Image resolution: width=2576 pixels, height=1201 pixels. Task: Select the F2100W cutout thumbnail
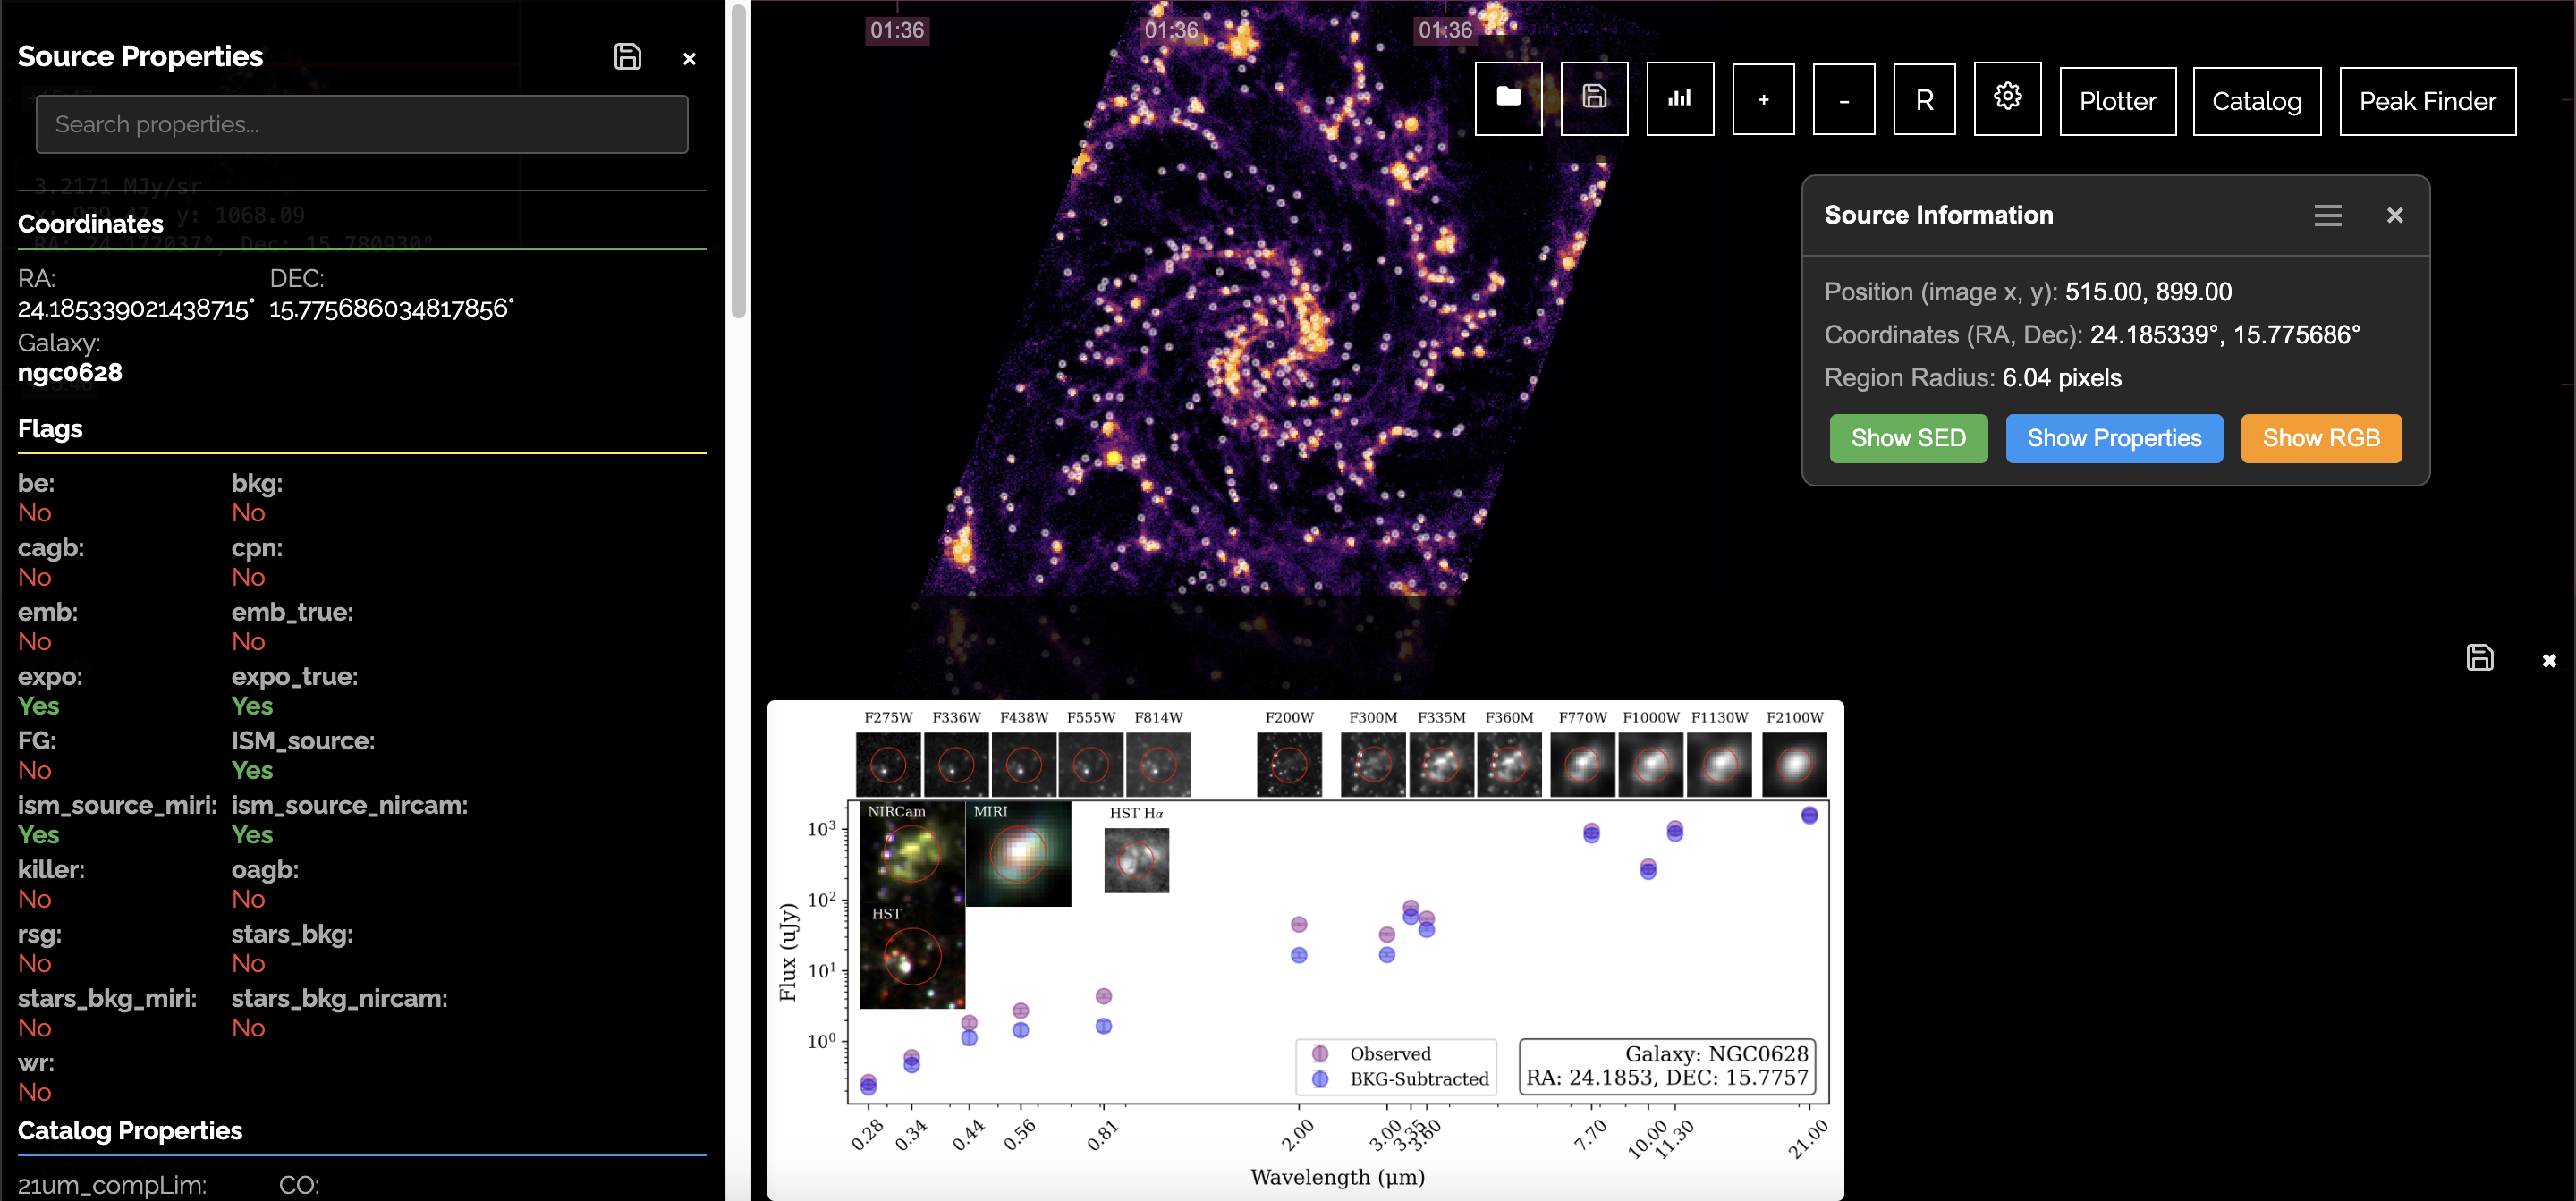point(1794,765)
